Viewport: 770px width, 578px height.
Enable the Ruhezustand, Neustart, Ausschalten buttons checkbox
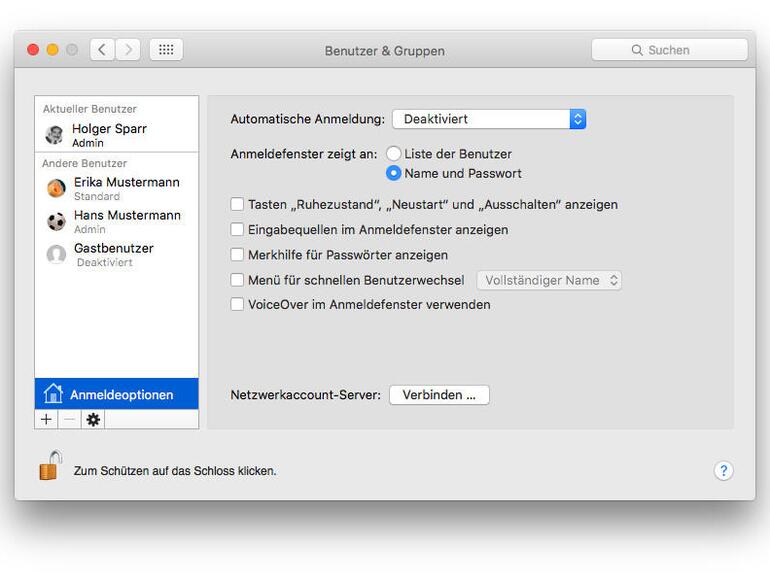pos(237,204)
